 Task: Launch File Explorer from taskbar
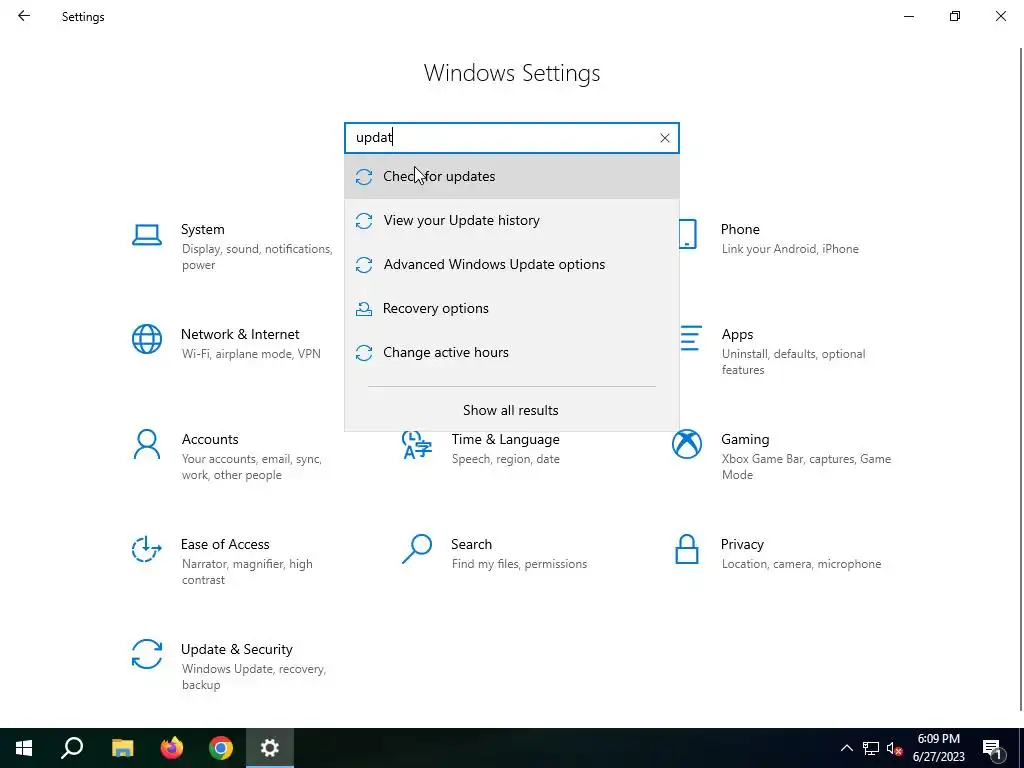click(122, 748)
